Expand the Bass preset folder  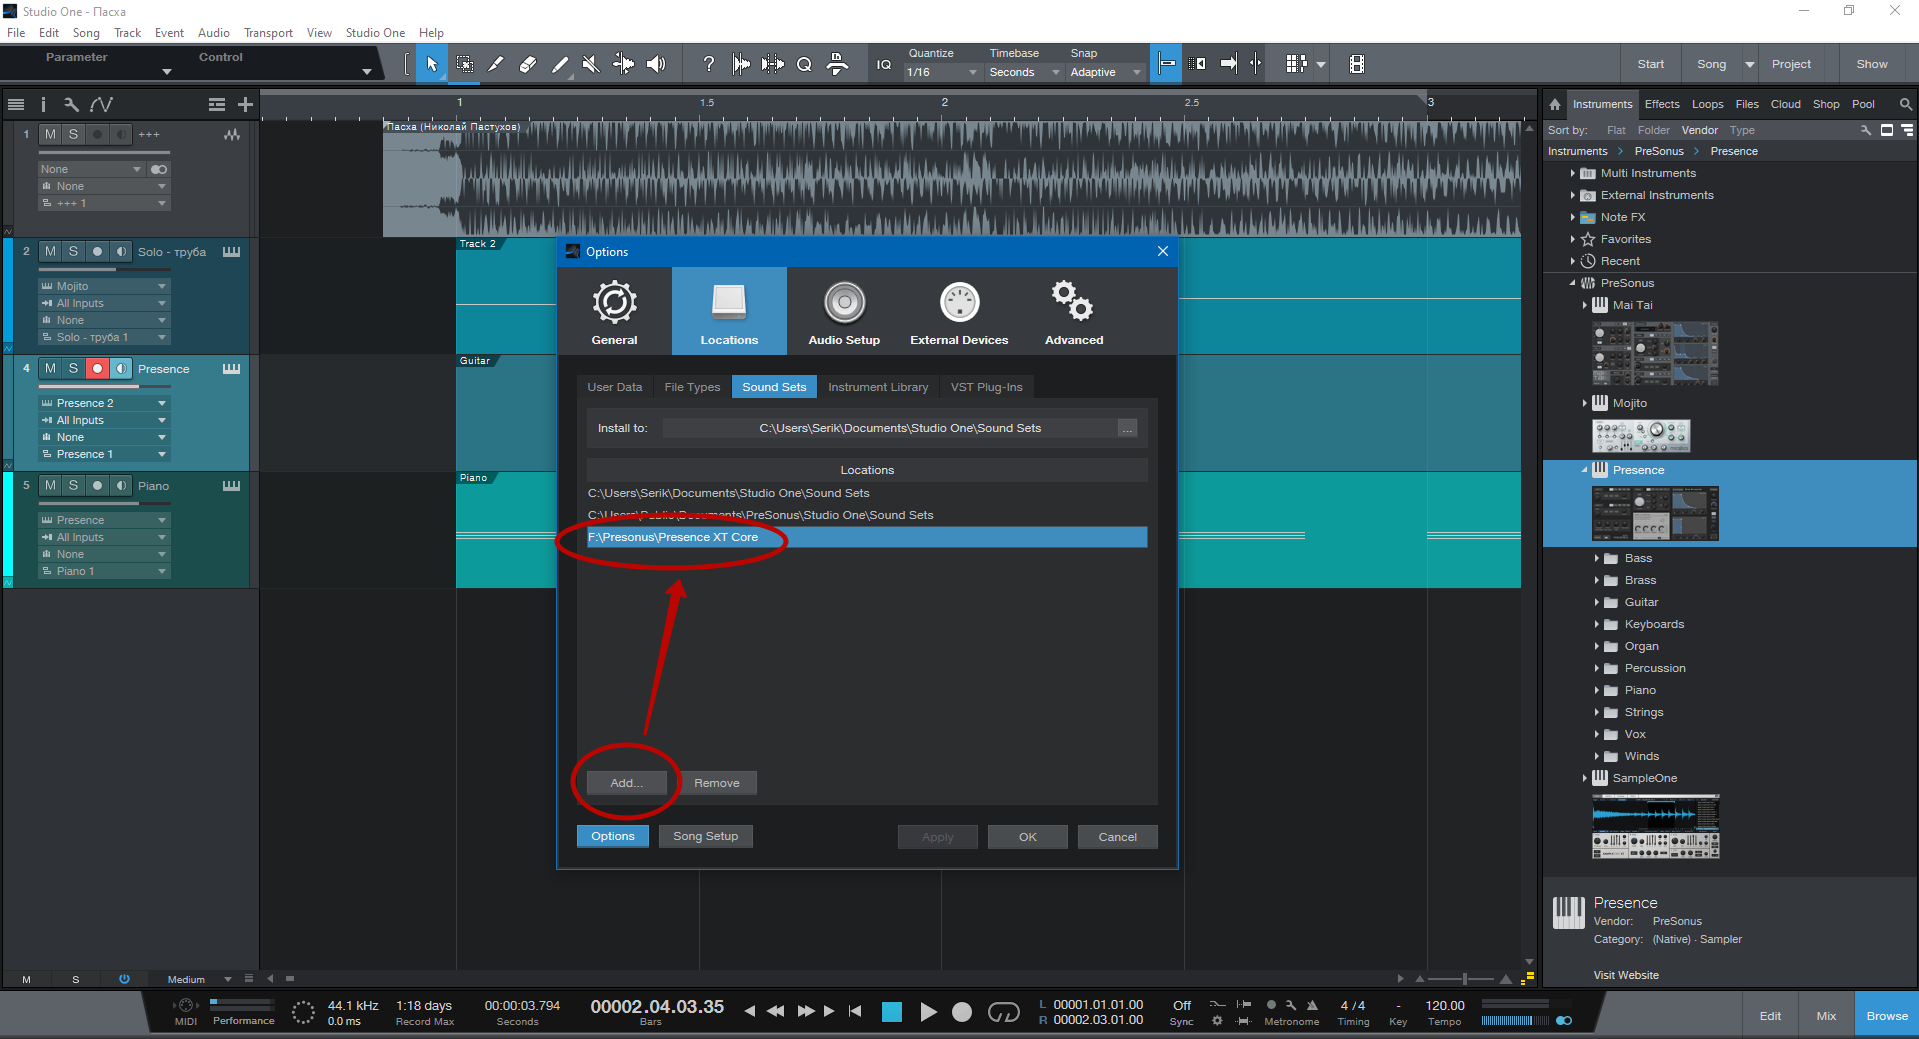click(x=1597, y=558)
